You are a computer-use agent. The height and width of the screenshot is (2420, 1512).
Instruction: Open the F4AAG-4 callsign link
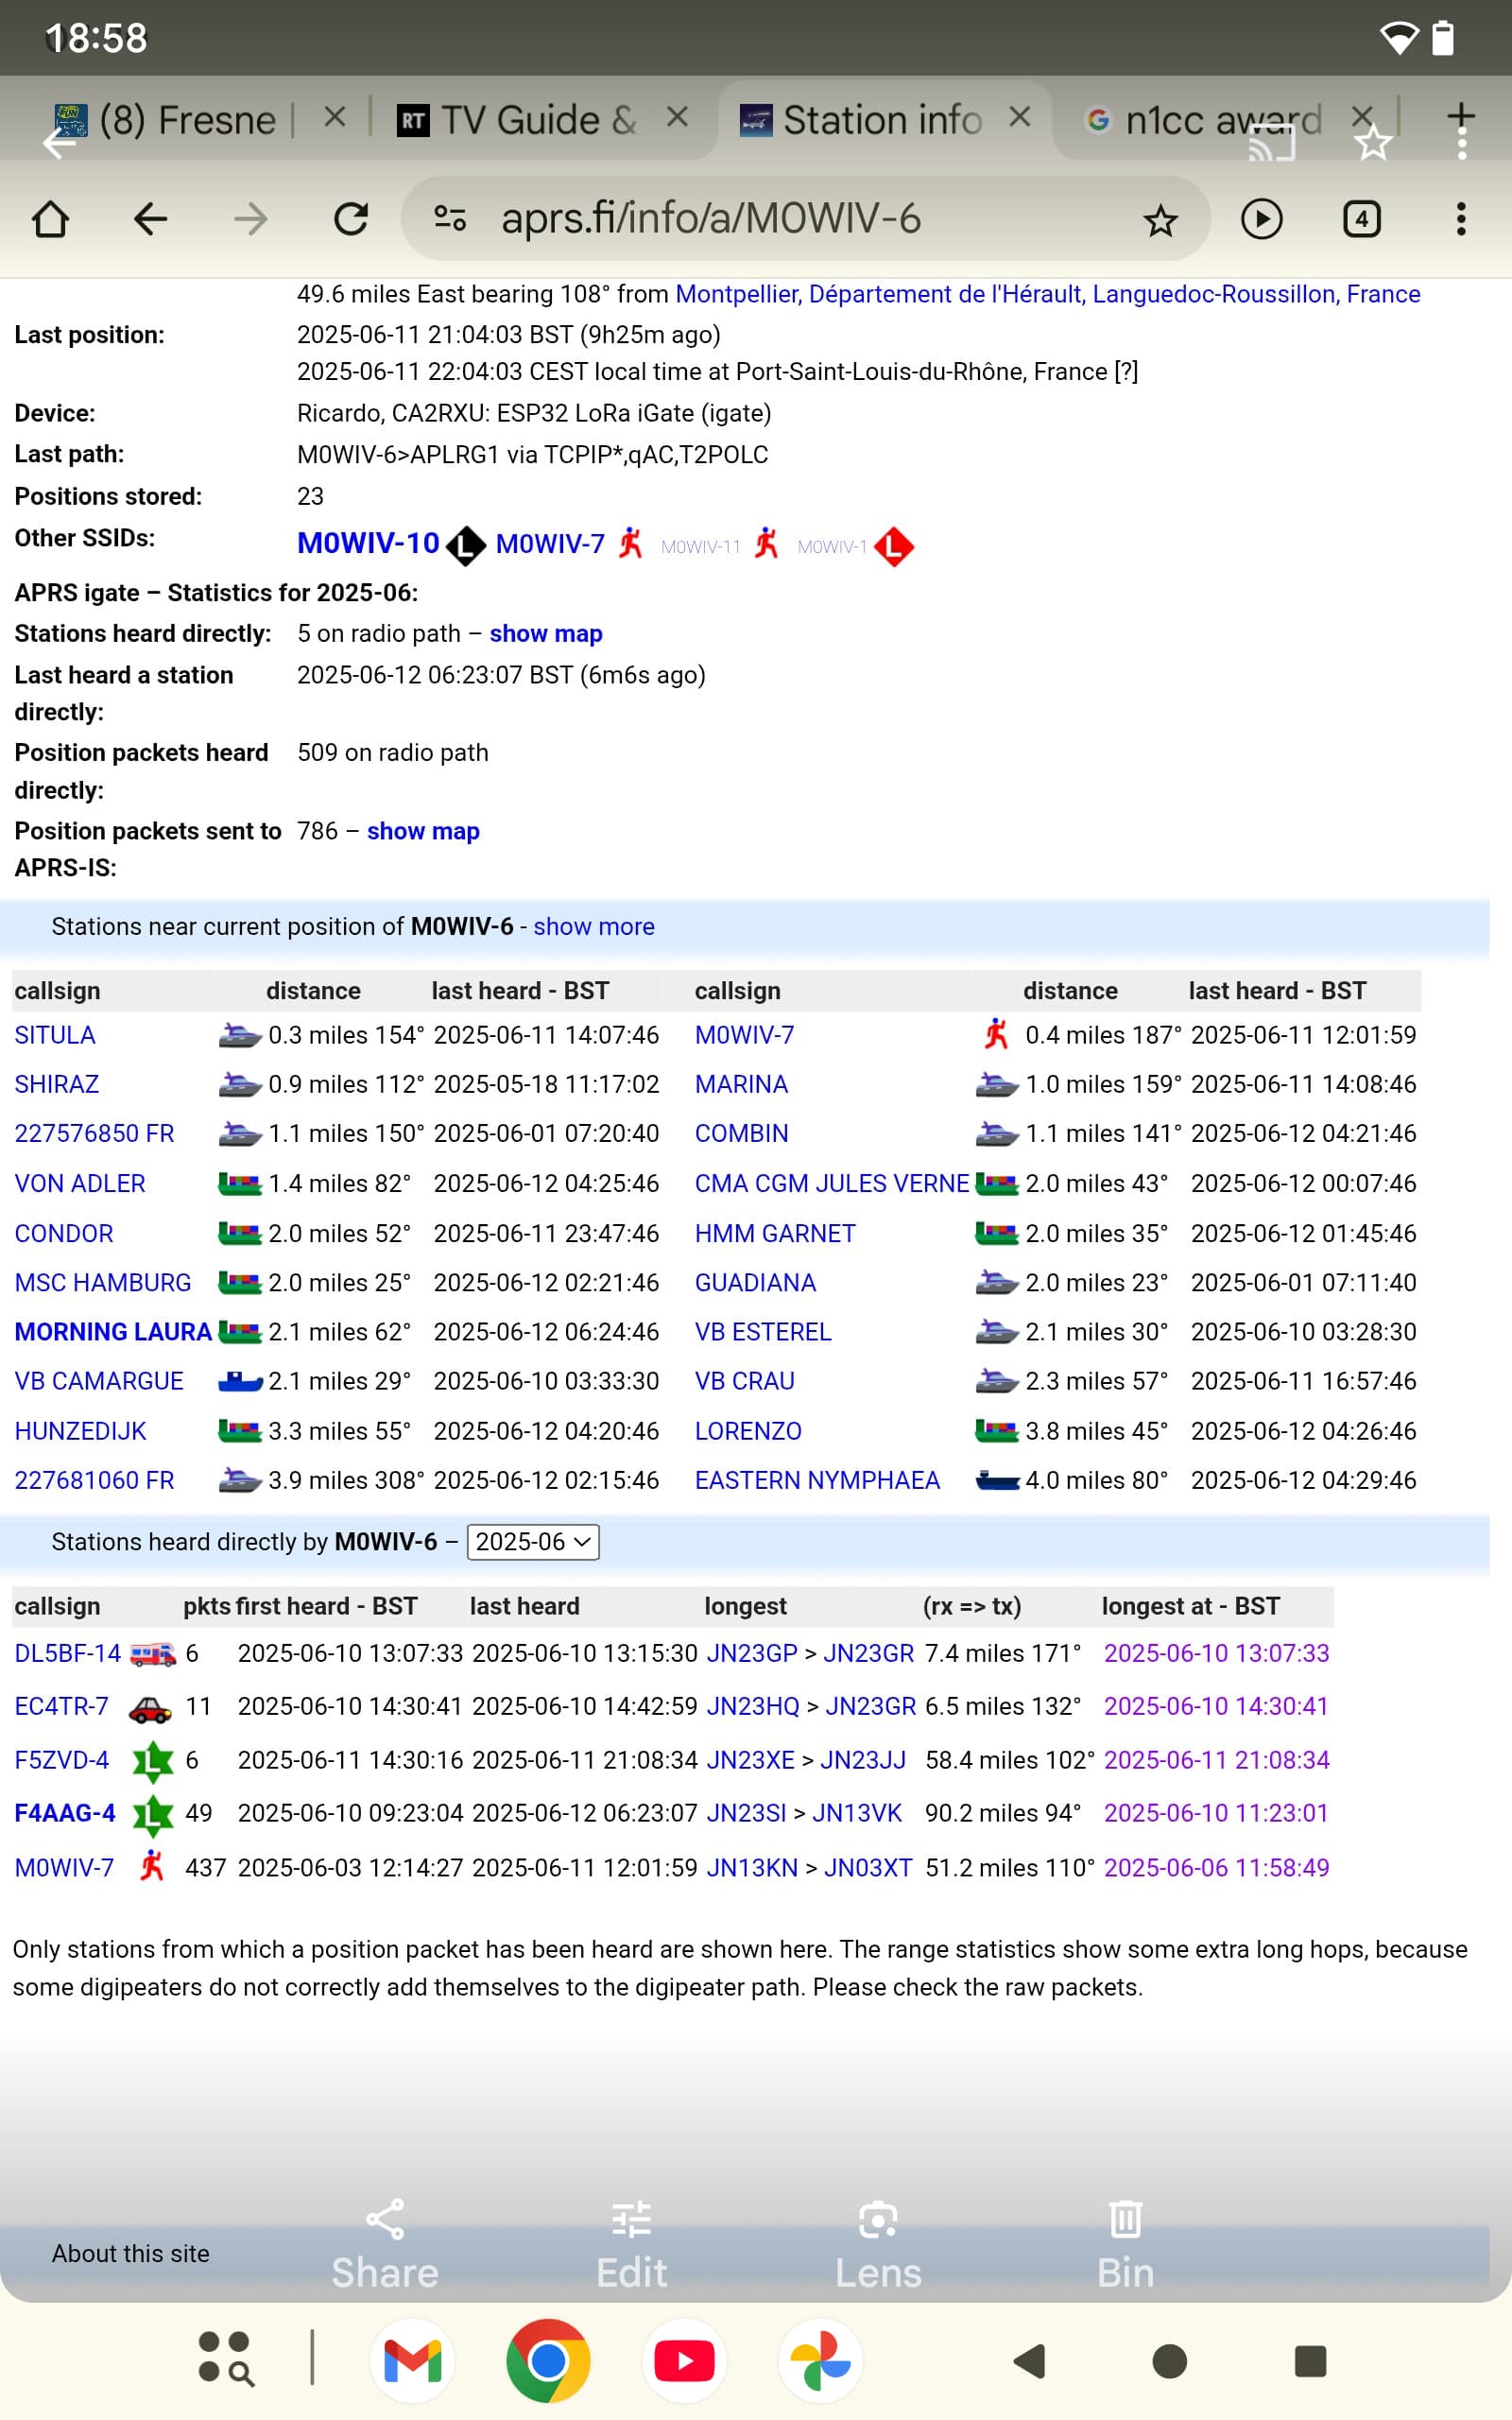click(65, 1813)
